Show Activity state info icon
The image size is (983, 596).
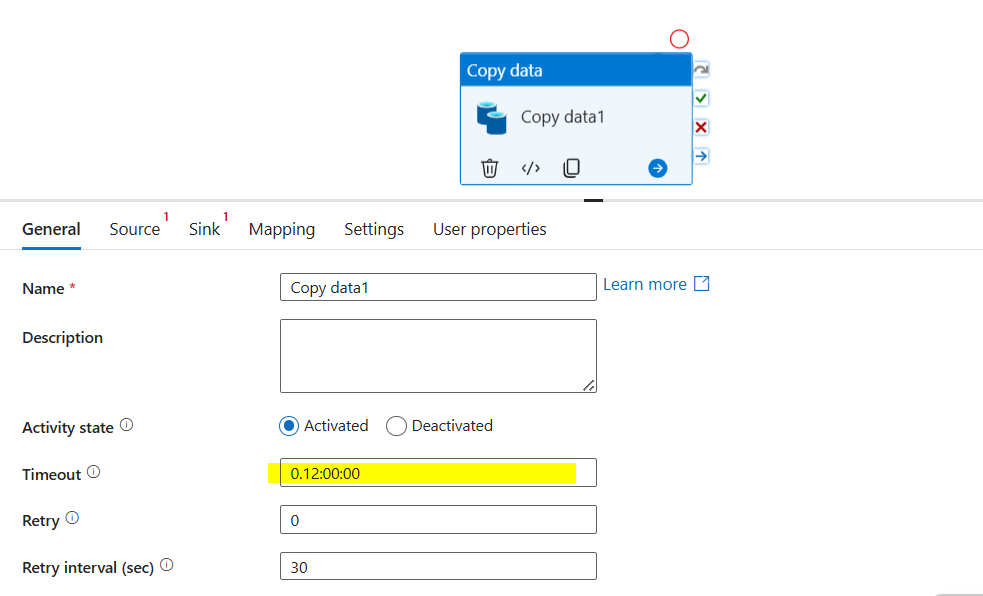127,425
